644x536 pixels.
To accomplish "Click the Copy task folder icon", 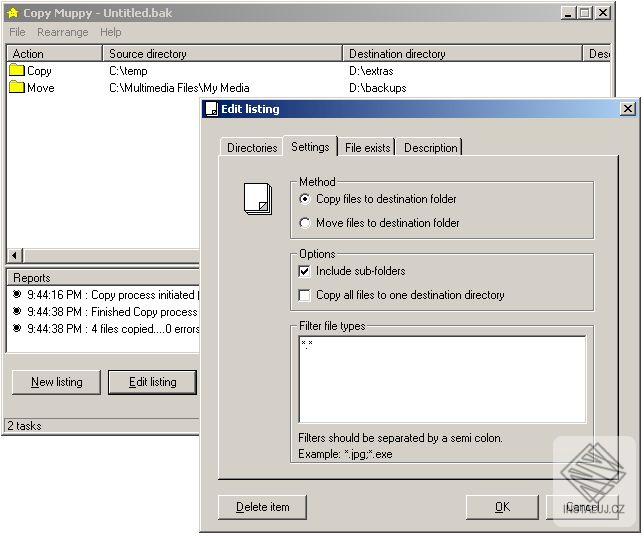I will 17,71.
